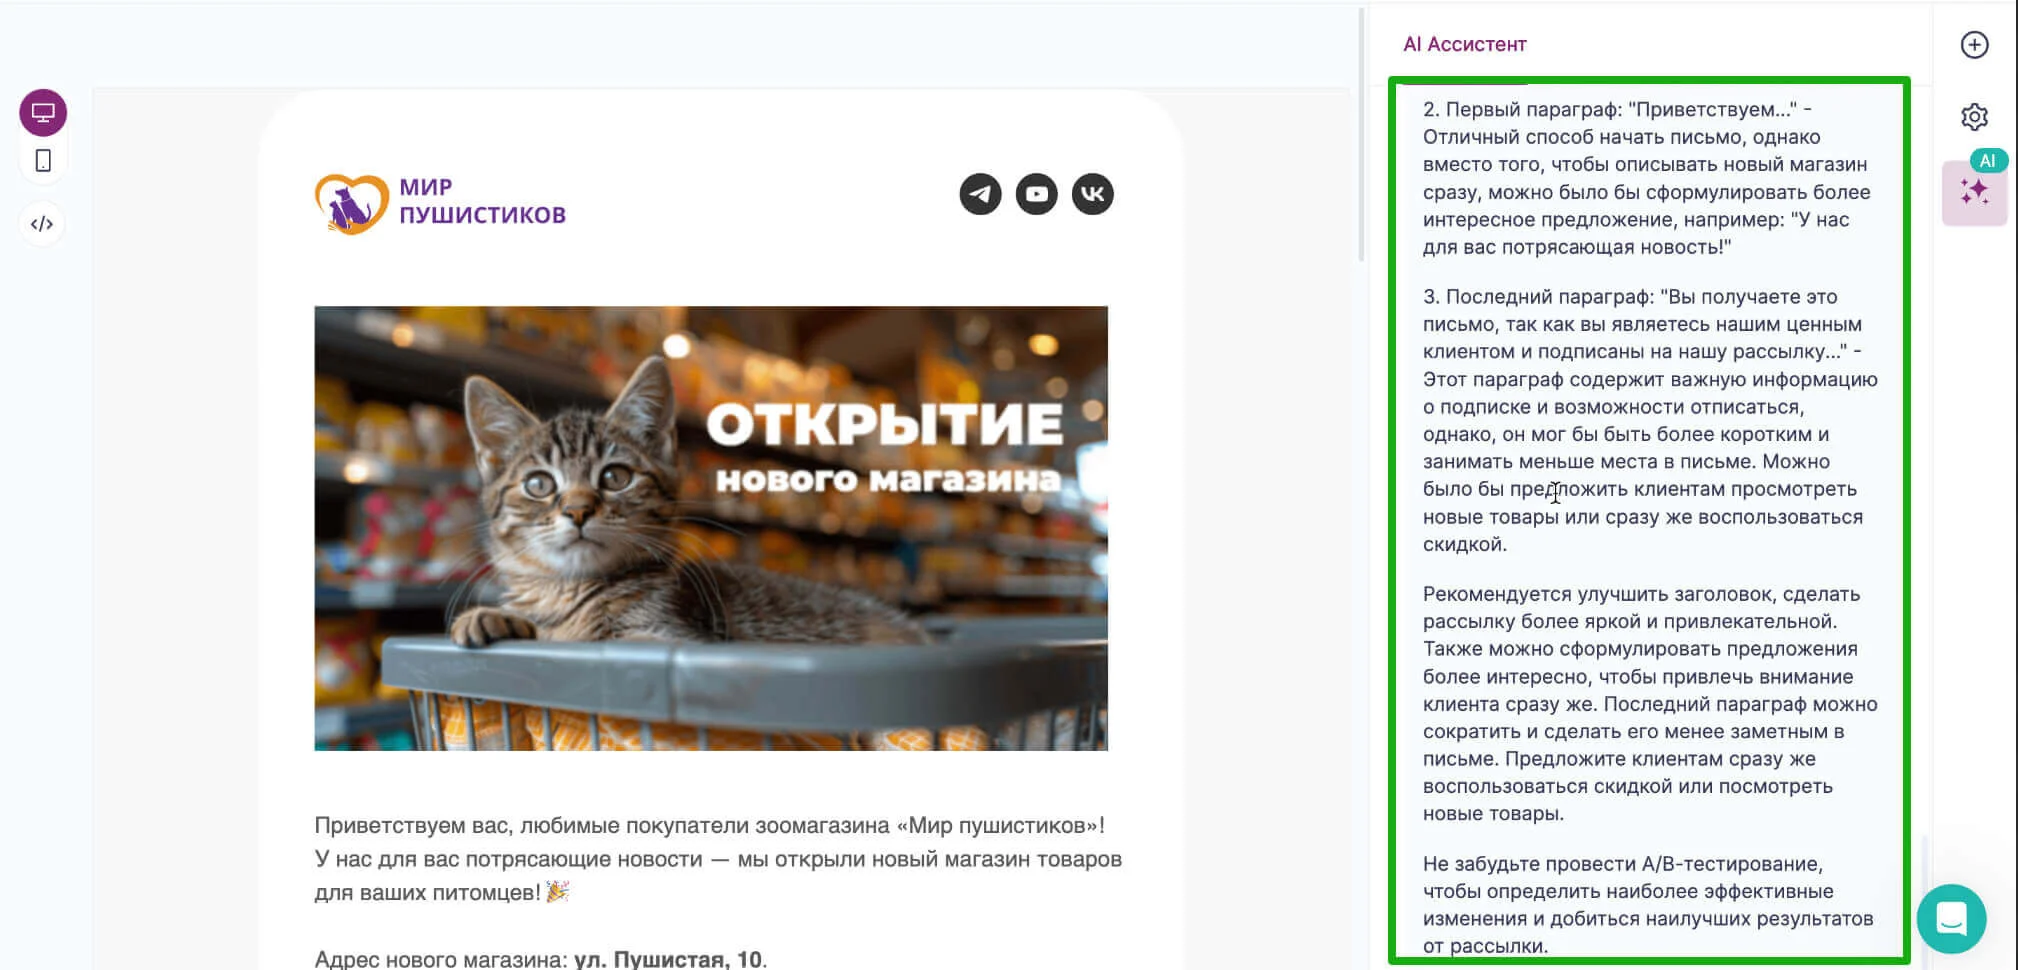Click the VK social icon

click(x=1092, y=194)
